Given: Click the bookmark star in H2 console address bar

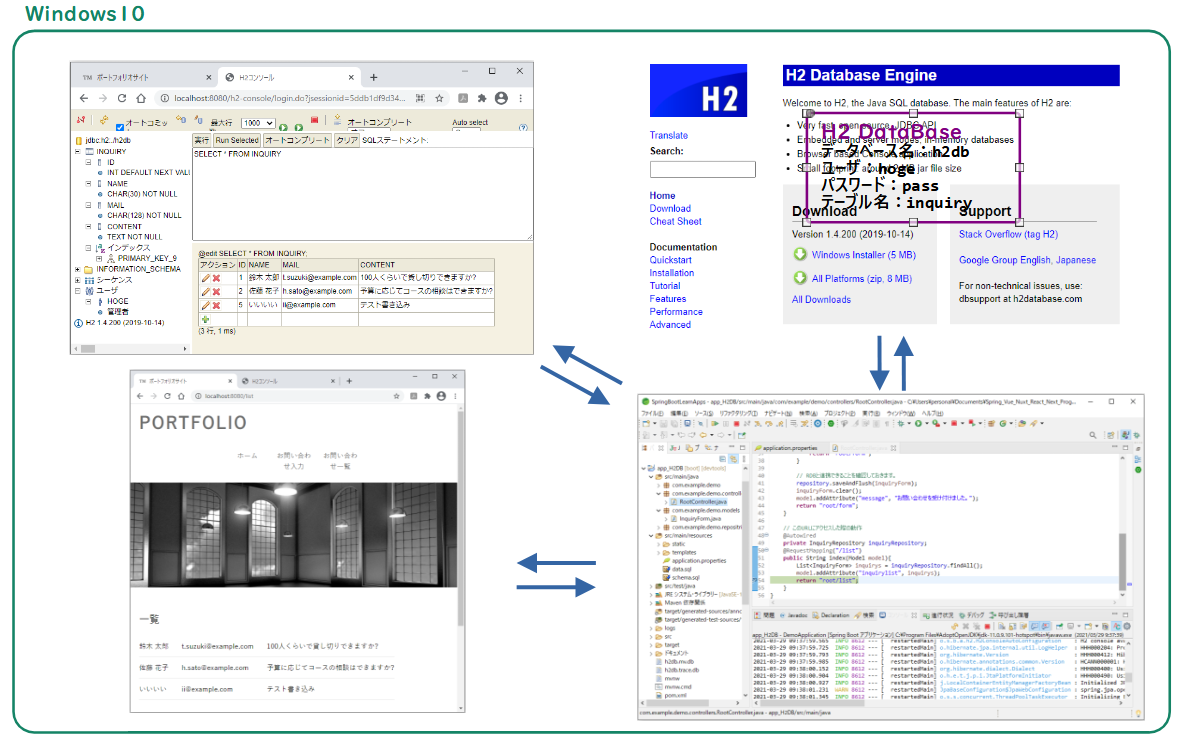Looking at the screenshot, I should (439, 99).
